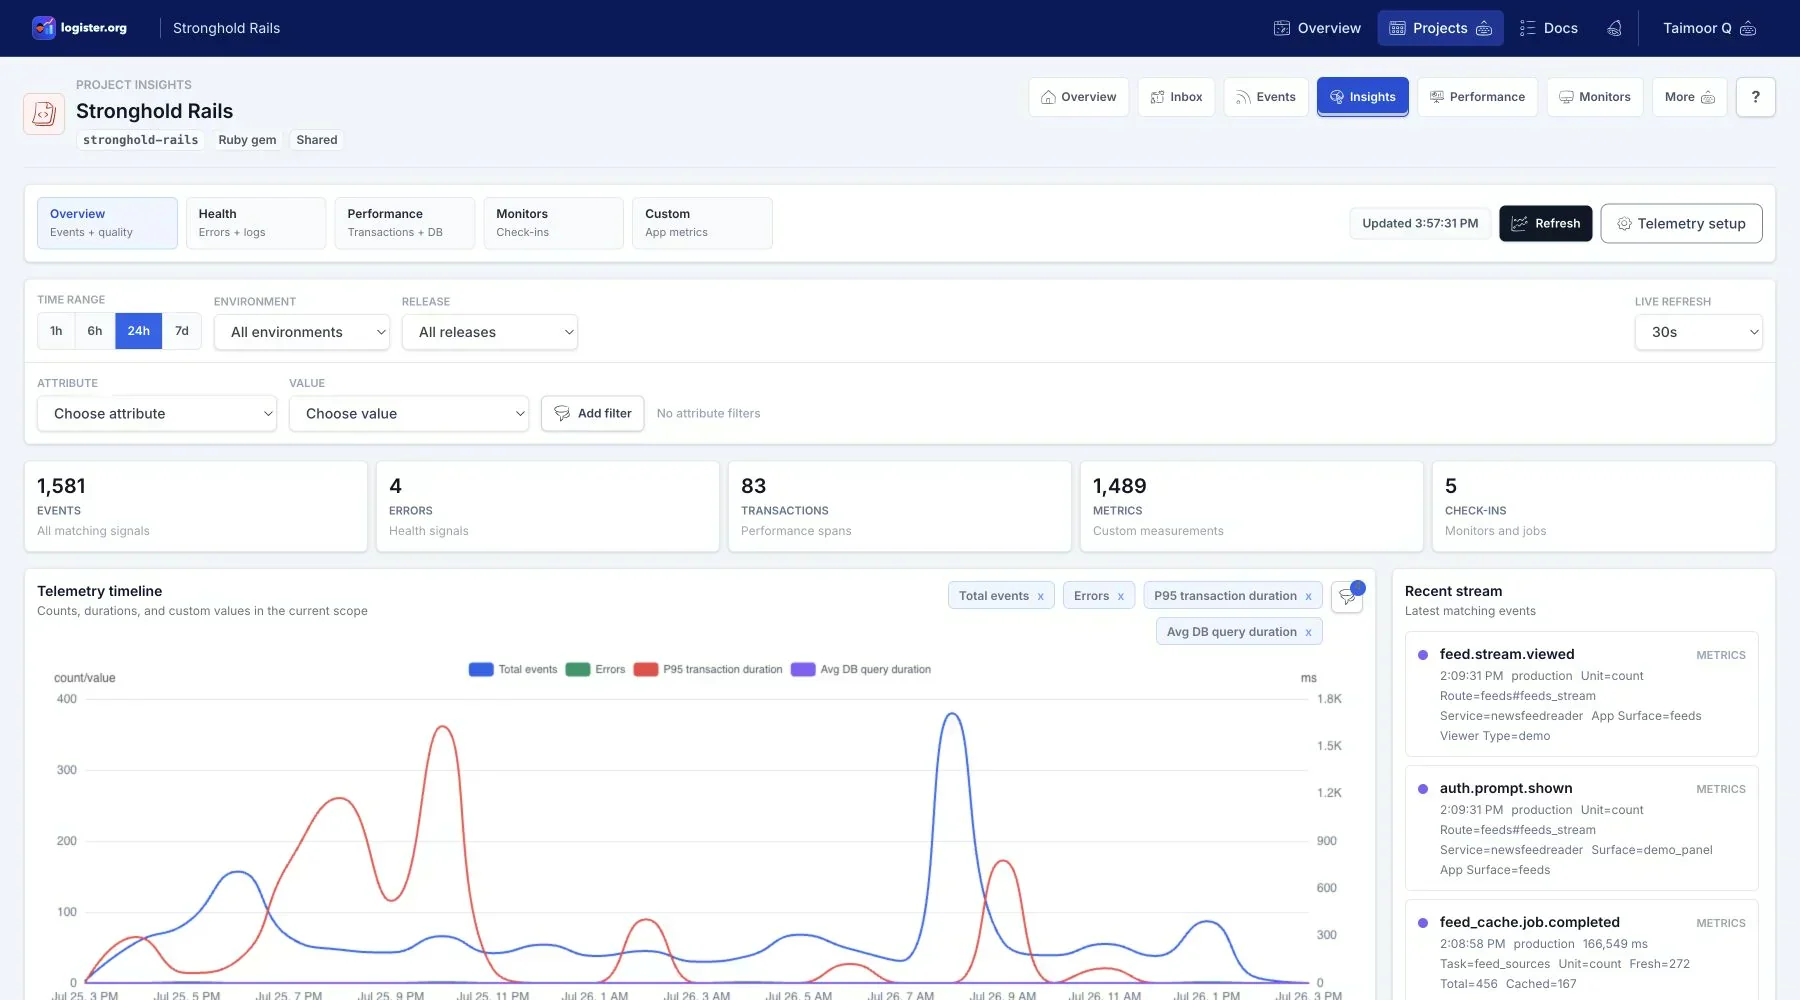The image size is (1800, 1000).
Task: Click the Stronghold Rails project icon
Action: [x=44, y=114]
